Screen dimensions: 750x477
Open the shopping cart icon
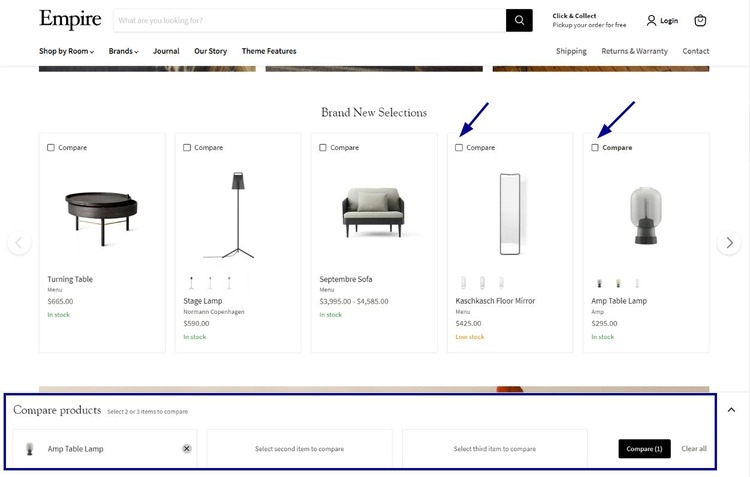[x=700, y=20]
